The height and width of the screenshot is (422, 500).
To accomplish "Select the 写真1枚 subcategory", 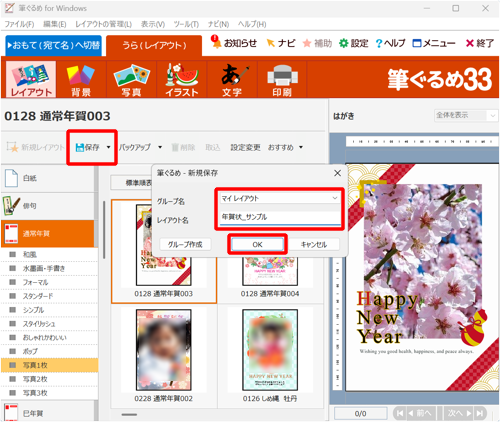I will point(49,365).
